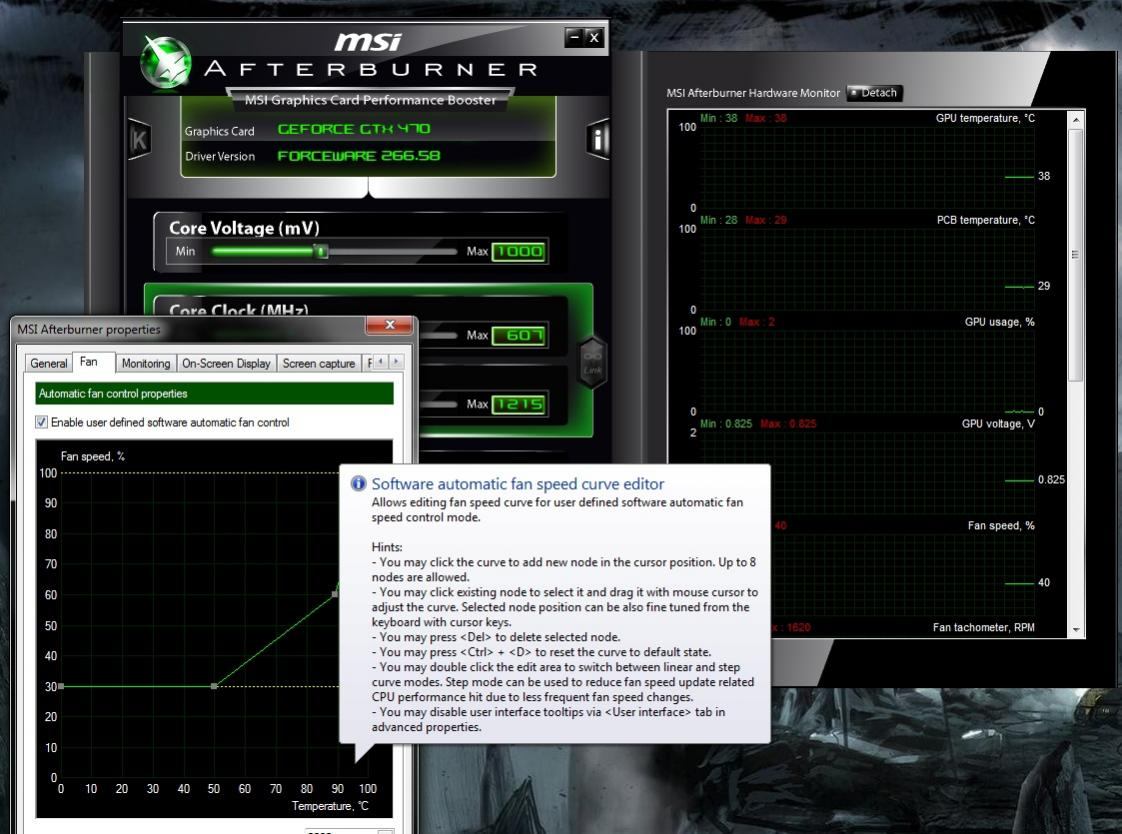Viewport: 1122px width, 834px height.
Task: Click the 1215 clock value field
Action: 519,404
